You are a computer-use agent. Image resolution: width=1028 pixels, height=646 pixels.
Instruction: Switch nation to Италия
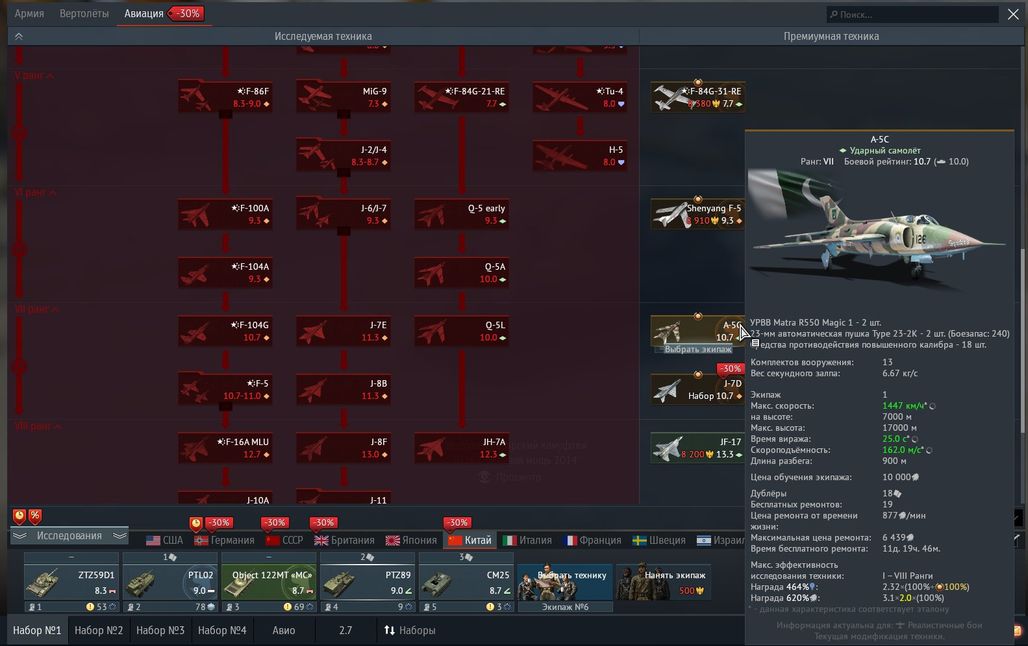tap(527, 540)
